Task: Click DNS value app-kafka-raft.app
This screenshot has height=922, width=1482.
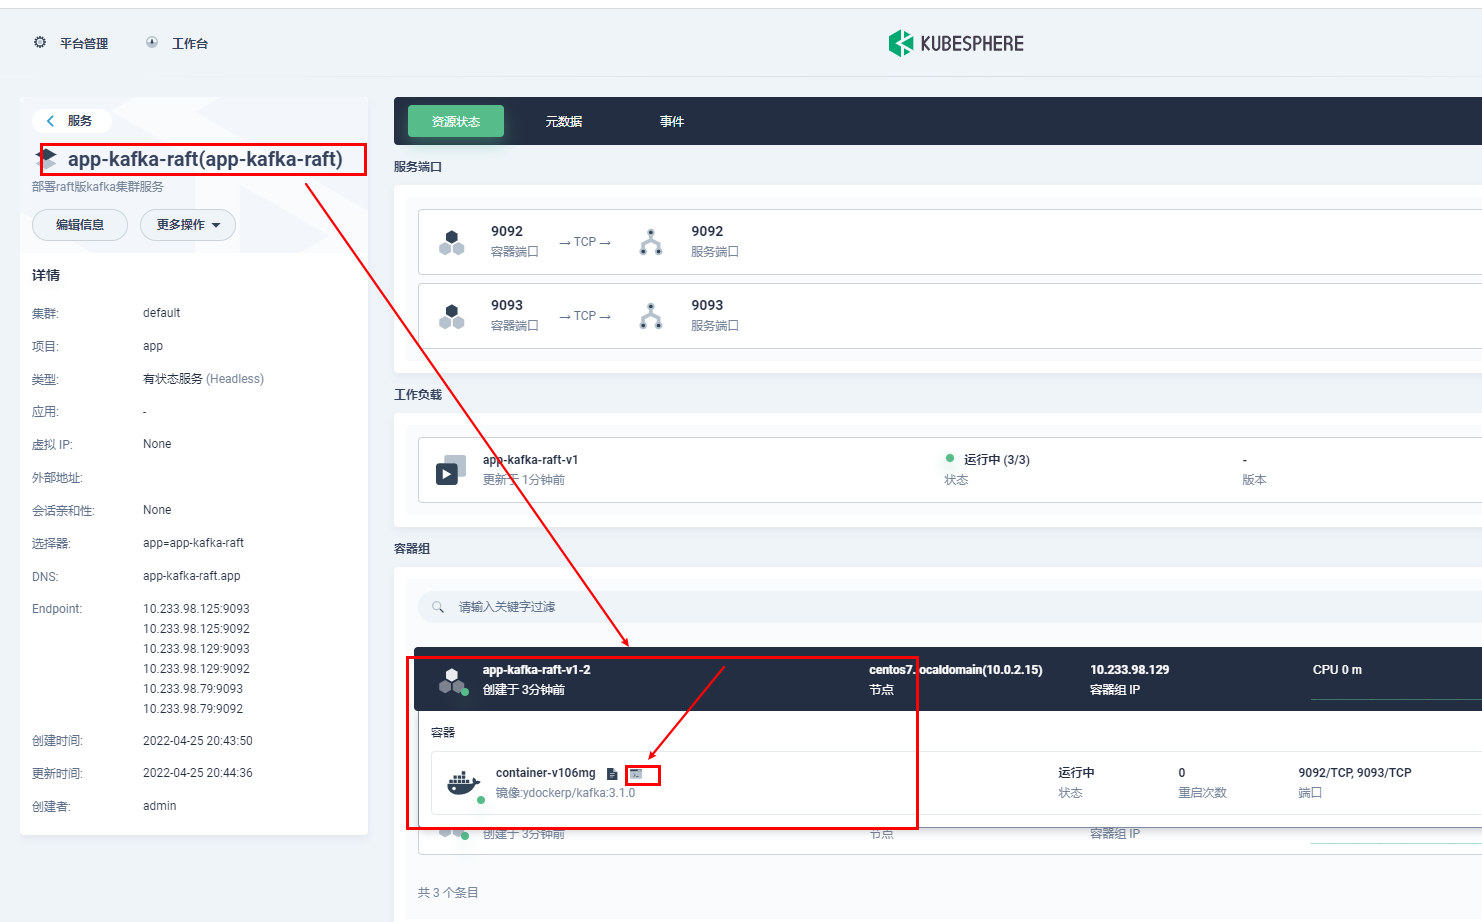Action: 191,576
